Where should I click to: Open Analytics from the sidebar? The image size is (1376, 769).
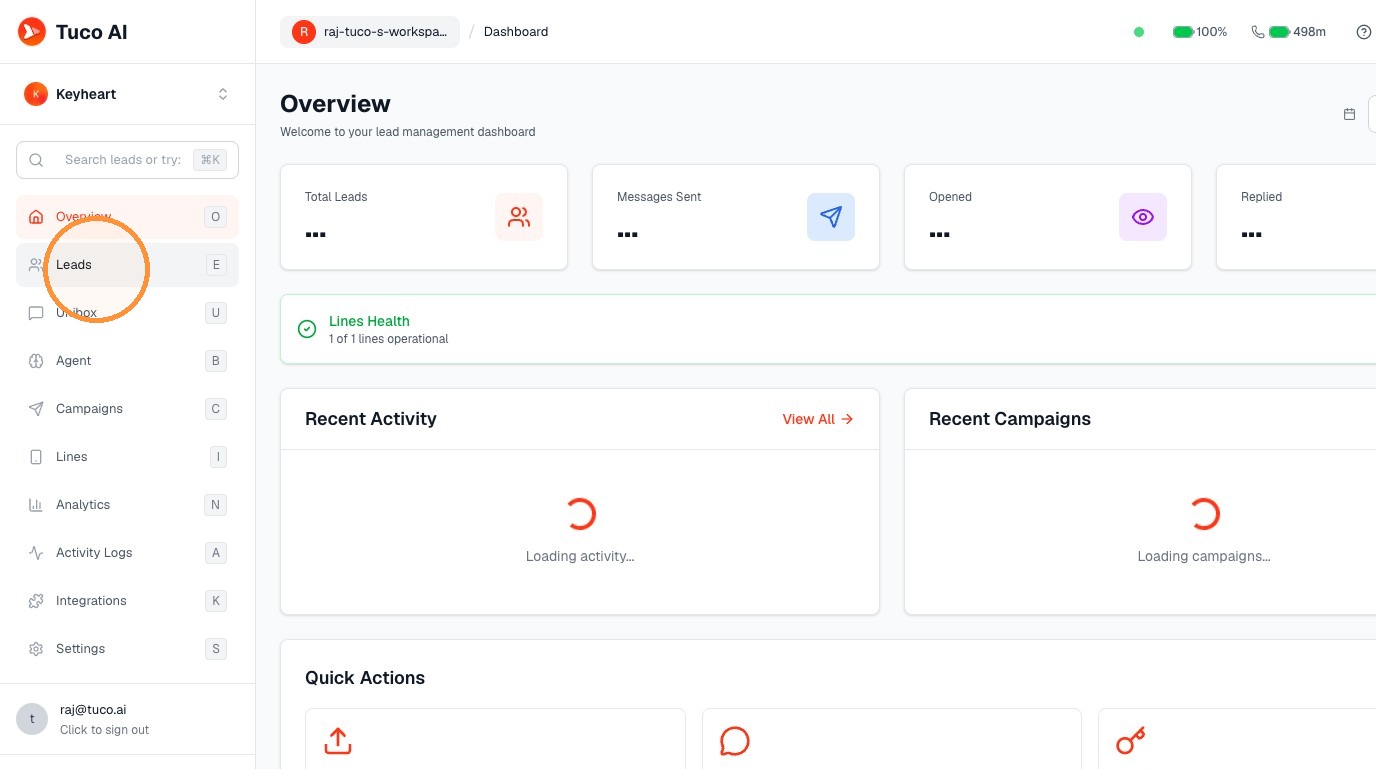[128, 505]
